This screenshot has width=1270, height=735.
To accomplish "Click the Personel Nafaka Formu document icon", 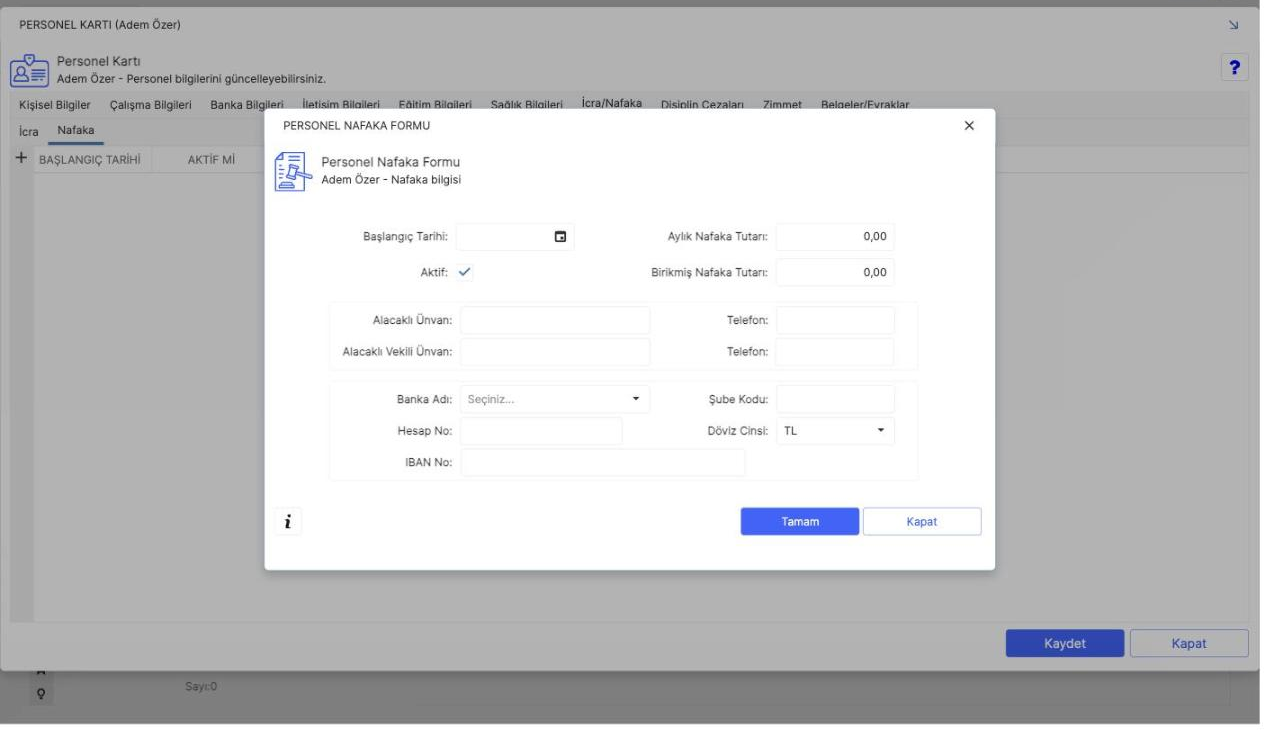I will [292, 172].
